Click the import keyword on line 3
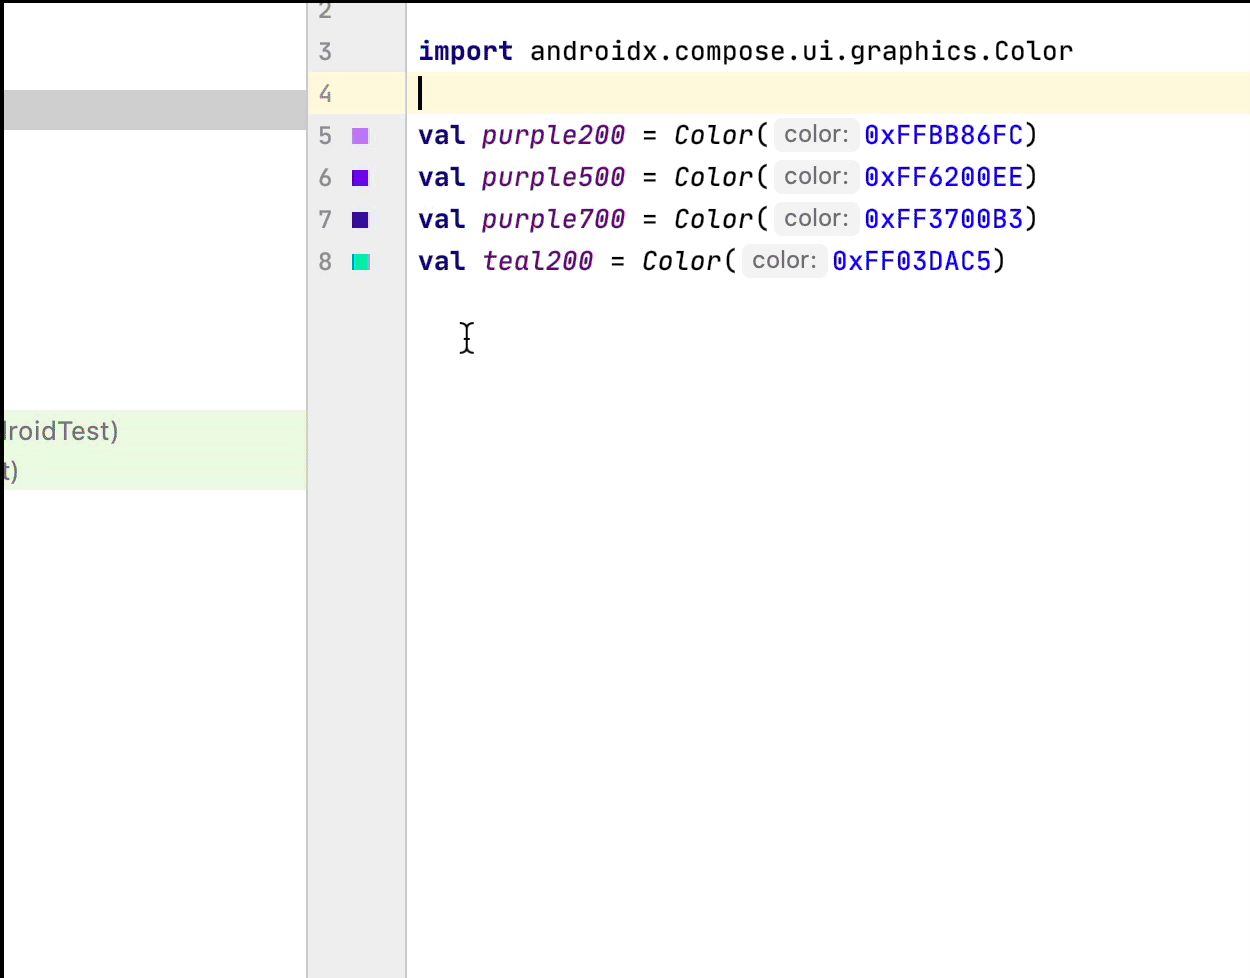The width and height of the screenshot is (1250, 978). tap(465, 51)
